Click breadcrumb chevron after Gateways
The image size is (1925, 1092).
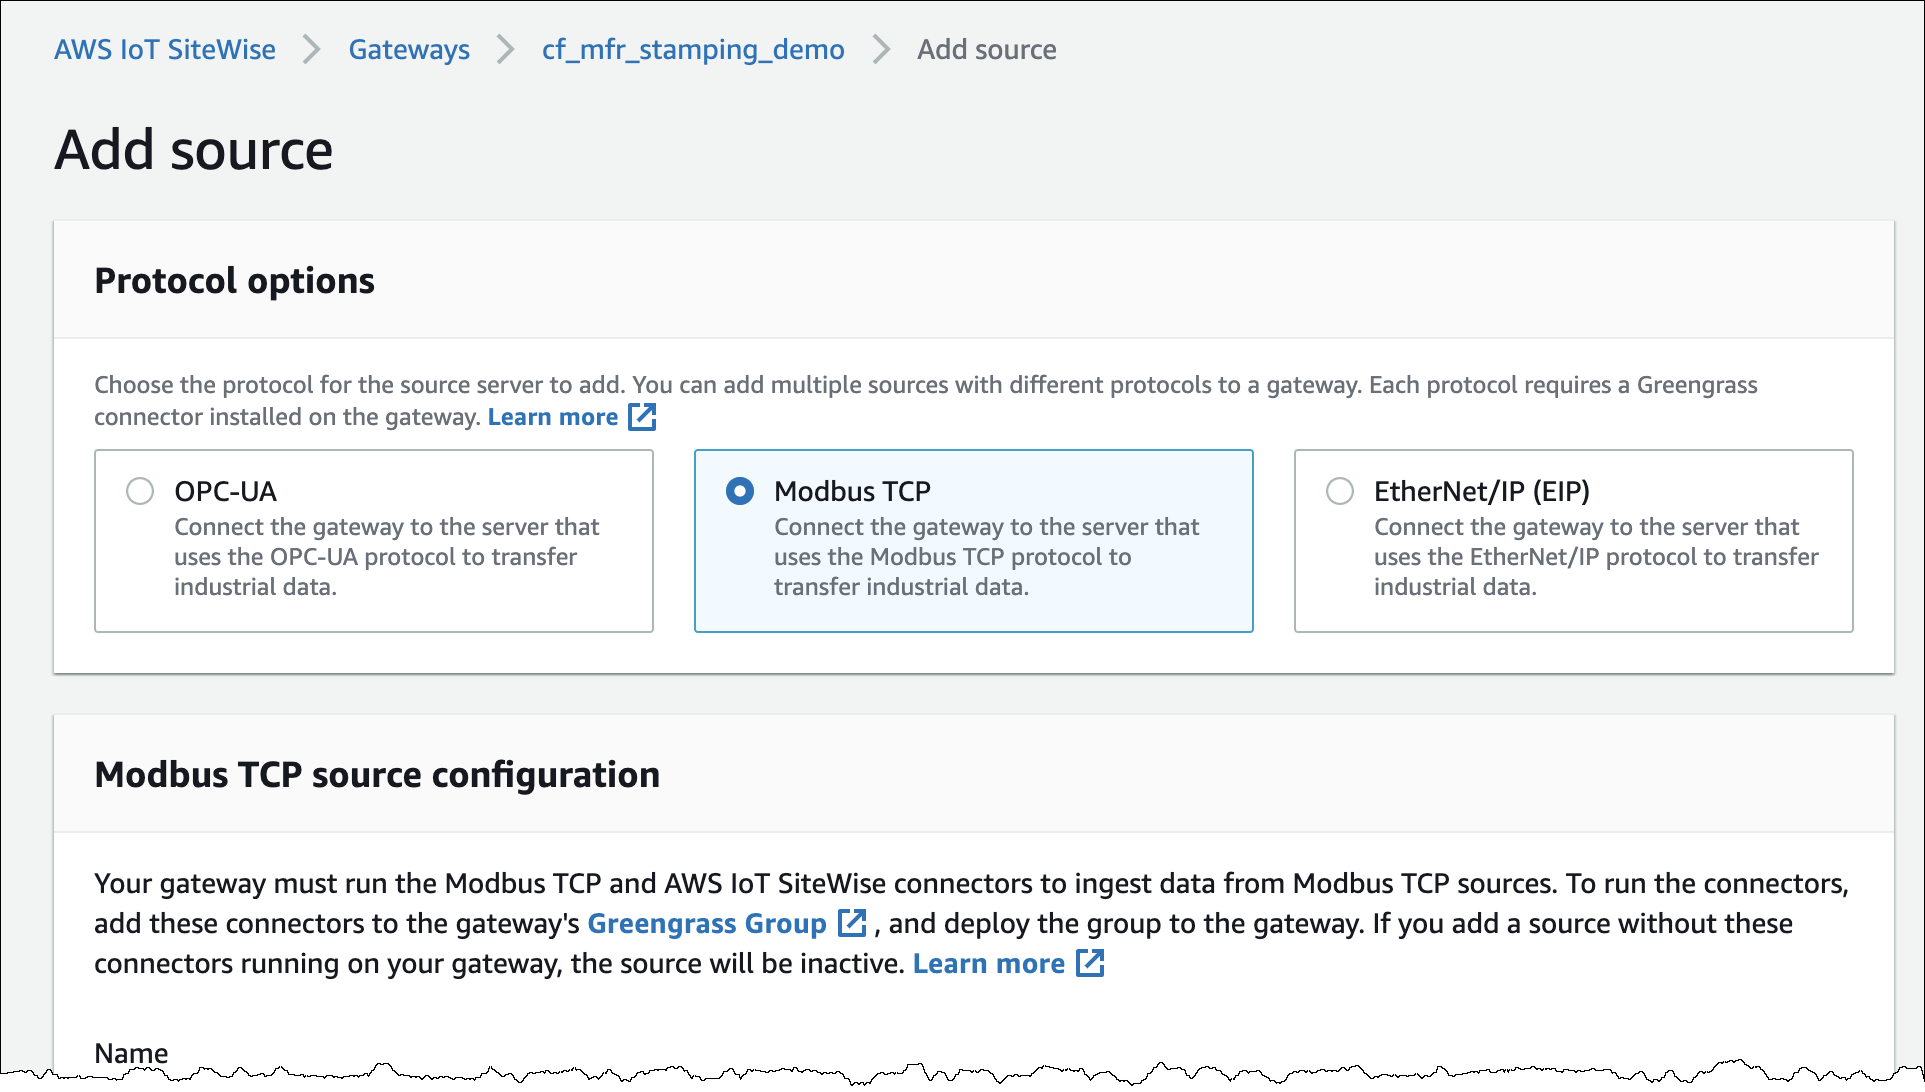point(506,49)
